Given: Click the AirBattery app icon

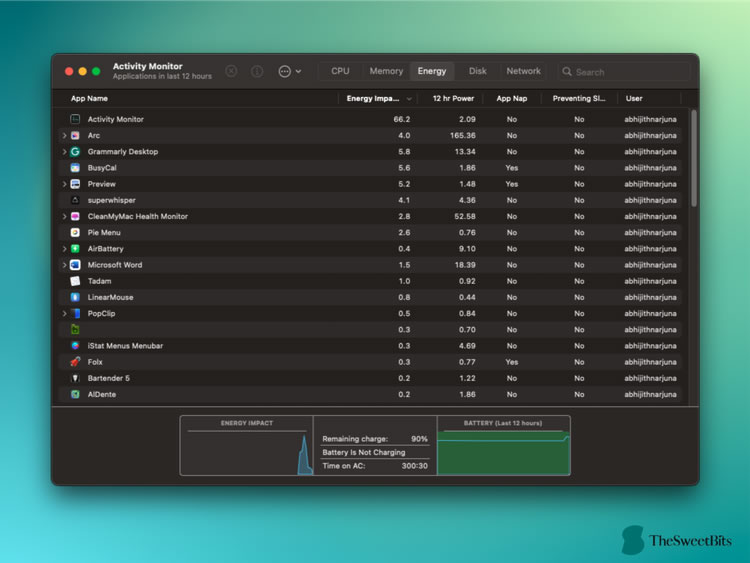Looking at the screenshot, I should [x=75, y=249].
